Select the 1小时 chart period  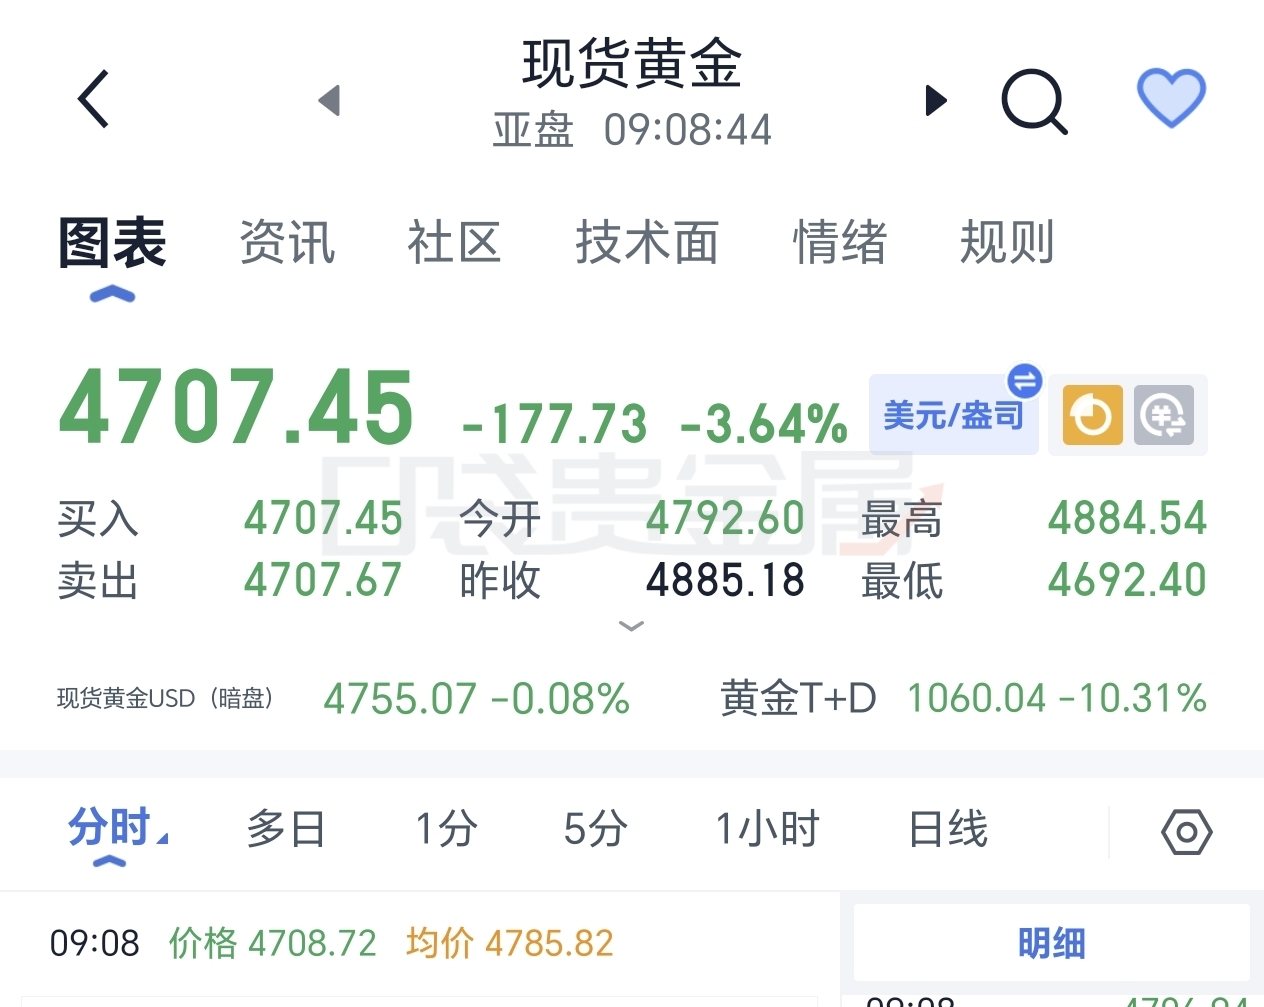767,830
